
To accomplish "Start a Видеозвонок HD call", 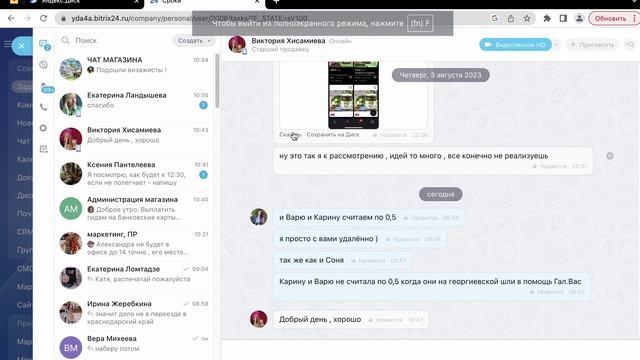I will 515,44.
